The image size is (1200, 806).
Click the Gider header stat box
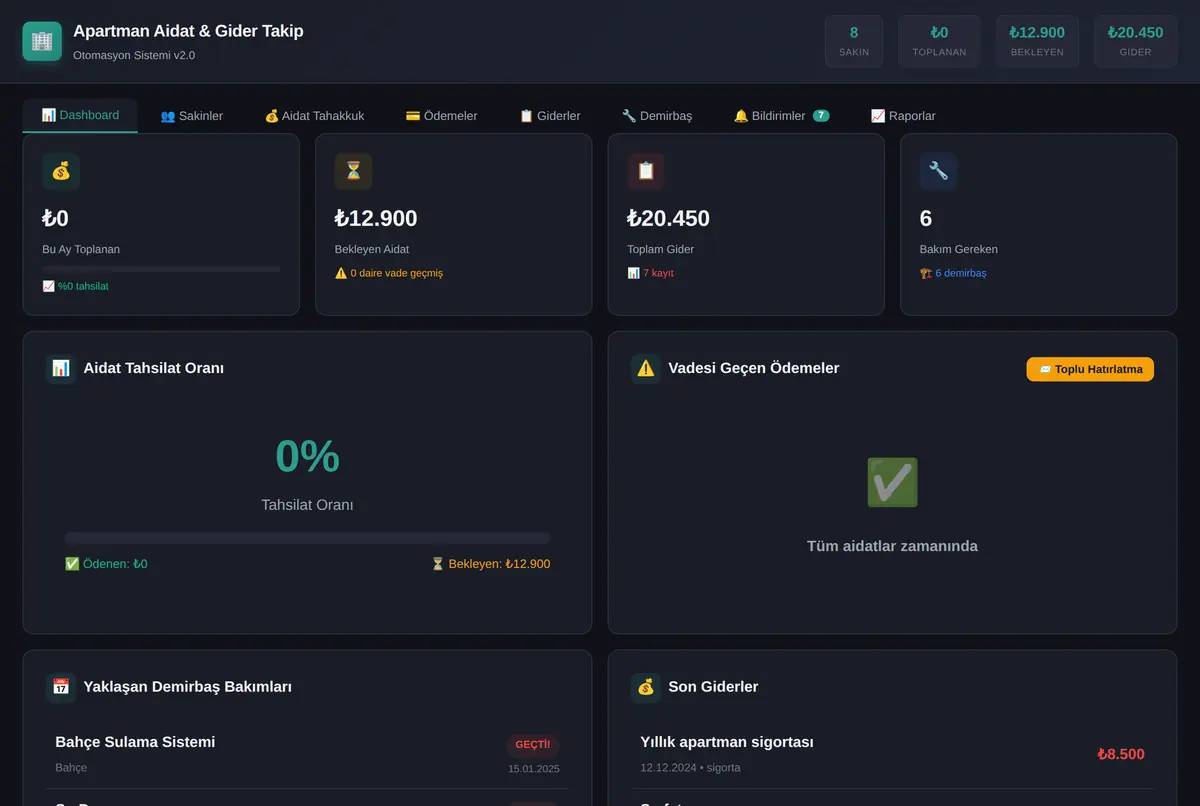pos(1136,41)
